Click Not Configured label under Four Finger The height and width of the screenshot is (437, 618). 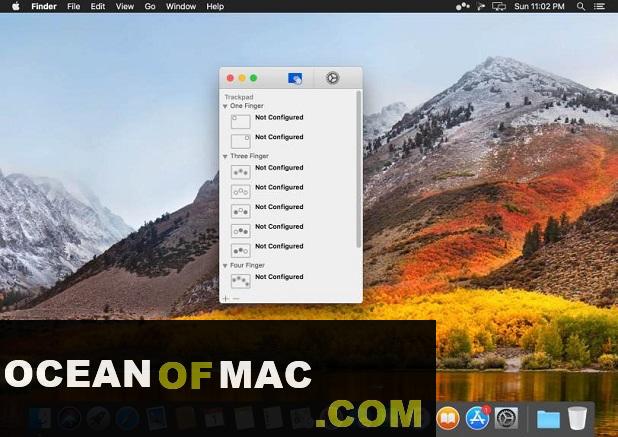(279, 277)
